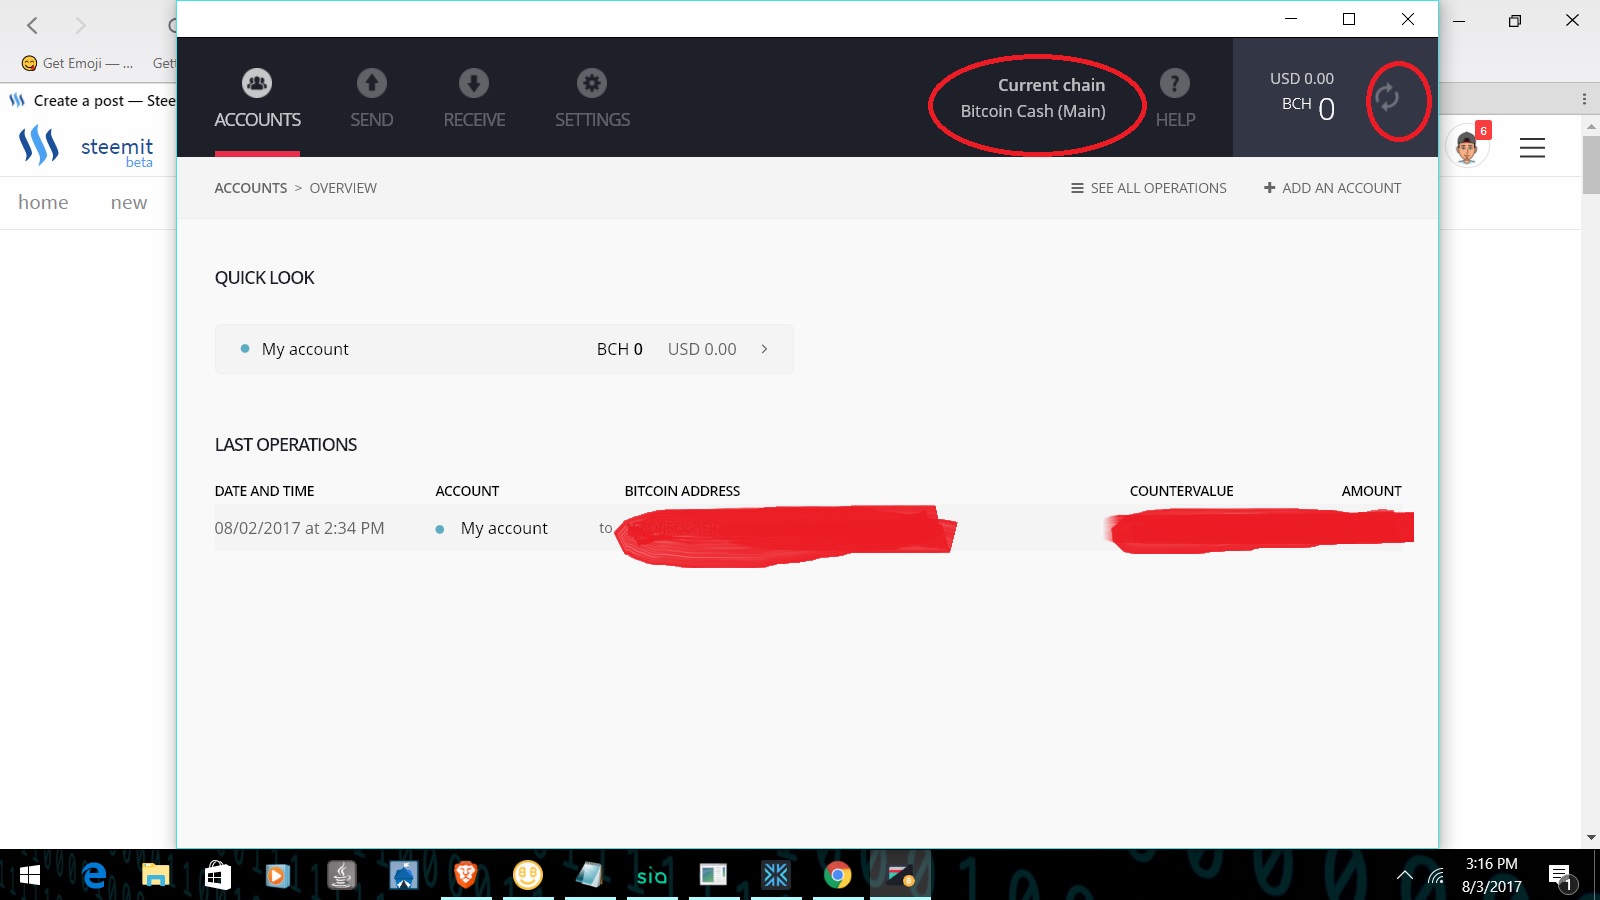The height and width of the screenshot is (900, 1600).
Task: Open the Help section
Action: (1175, 99)
